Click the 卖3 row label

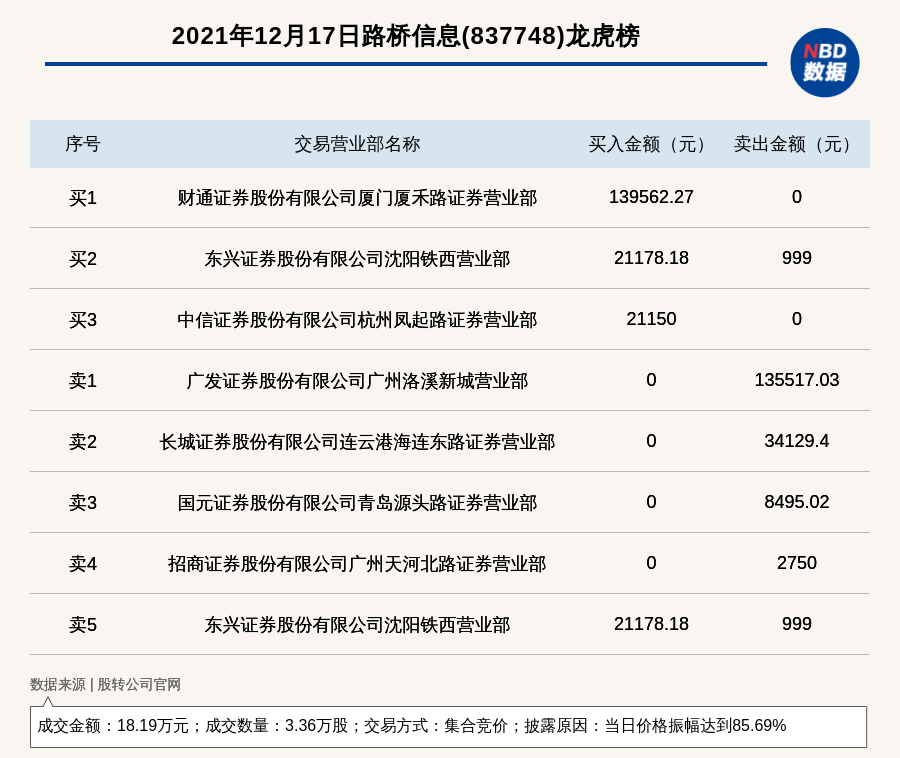(83, 503)
